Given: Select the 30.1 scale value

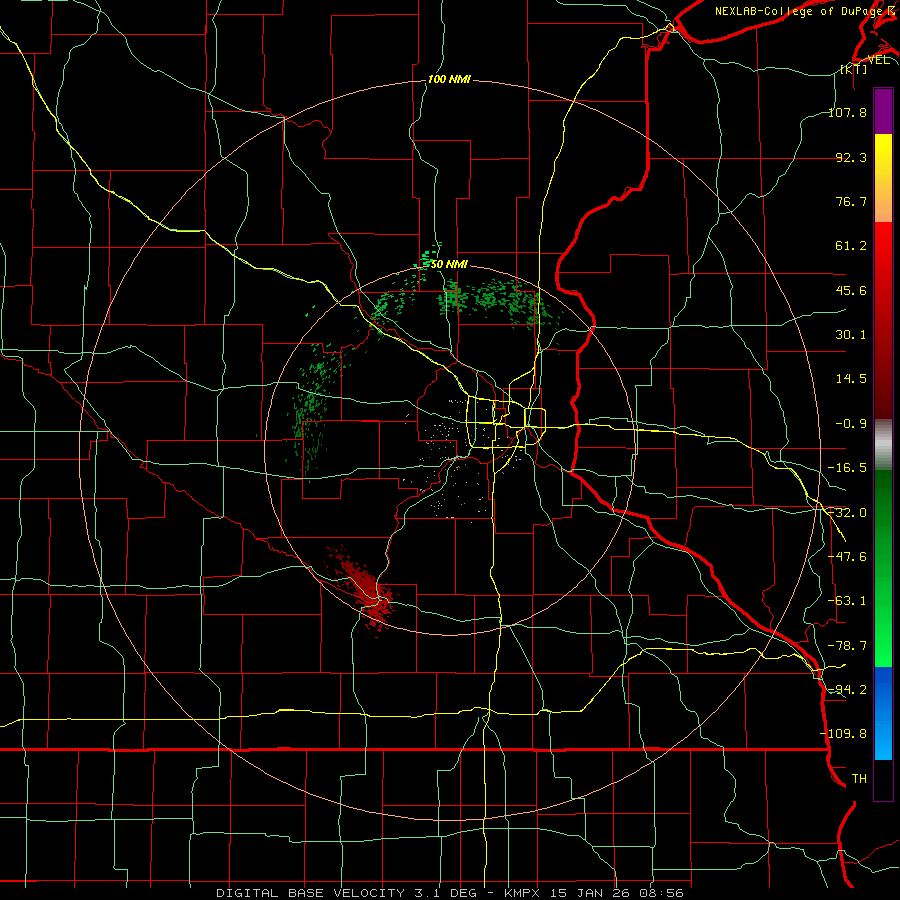Looking at the screenshot, I should pyautogui.click(x=851, y=335).
